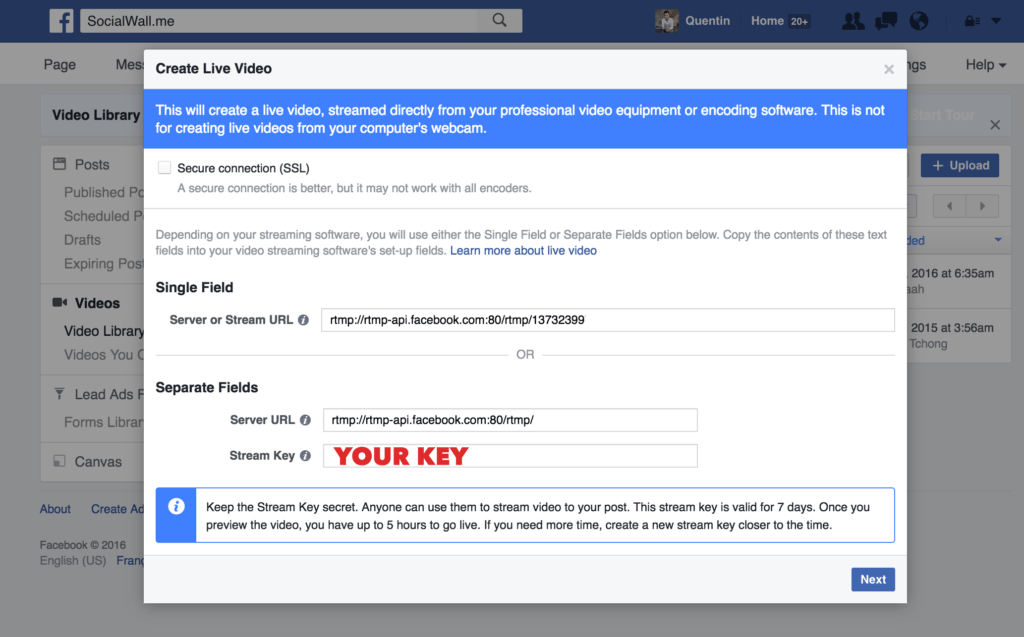This screenshot has height=637, width=1024.
Task: Select Home in the top navigation bar
Action: pyautogui.click(x=767, y=20)
